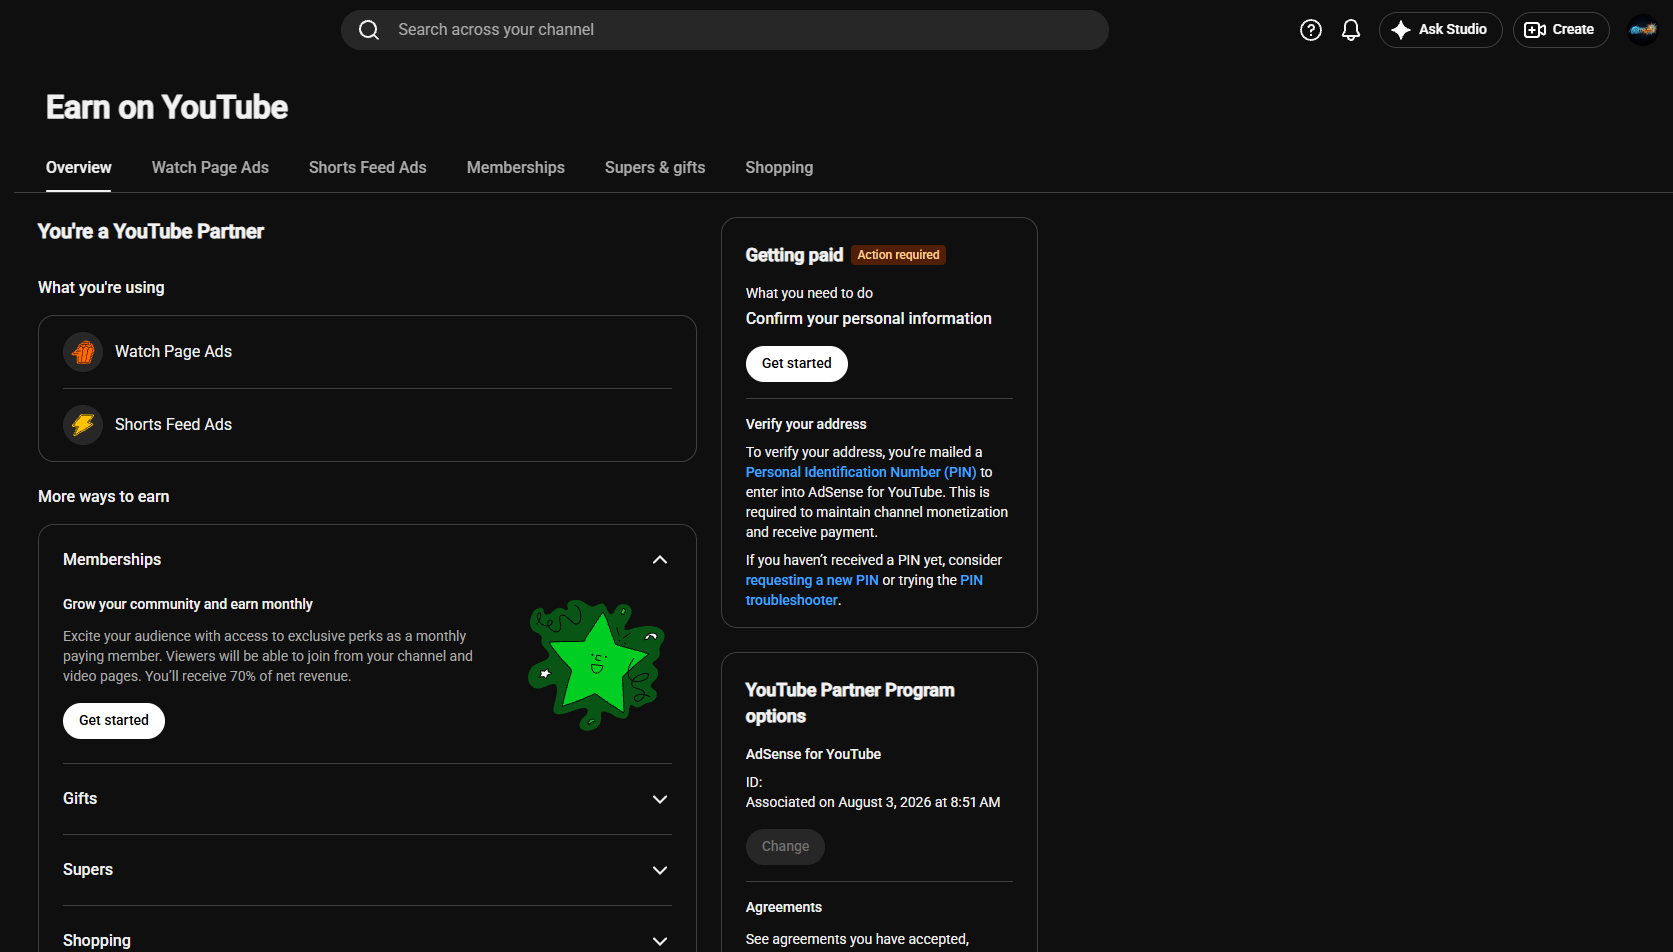Image resolution: width=1673 pixels, height=952 pixels.
Task: Open the Help question mark icon
Action: click(1311, 30)
